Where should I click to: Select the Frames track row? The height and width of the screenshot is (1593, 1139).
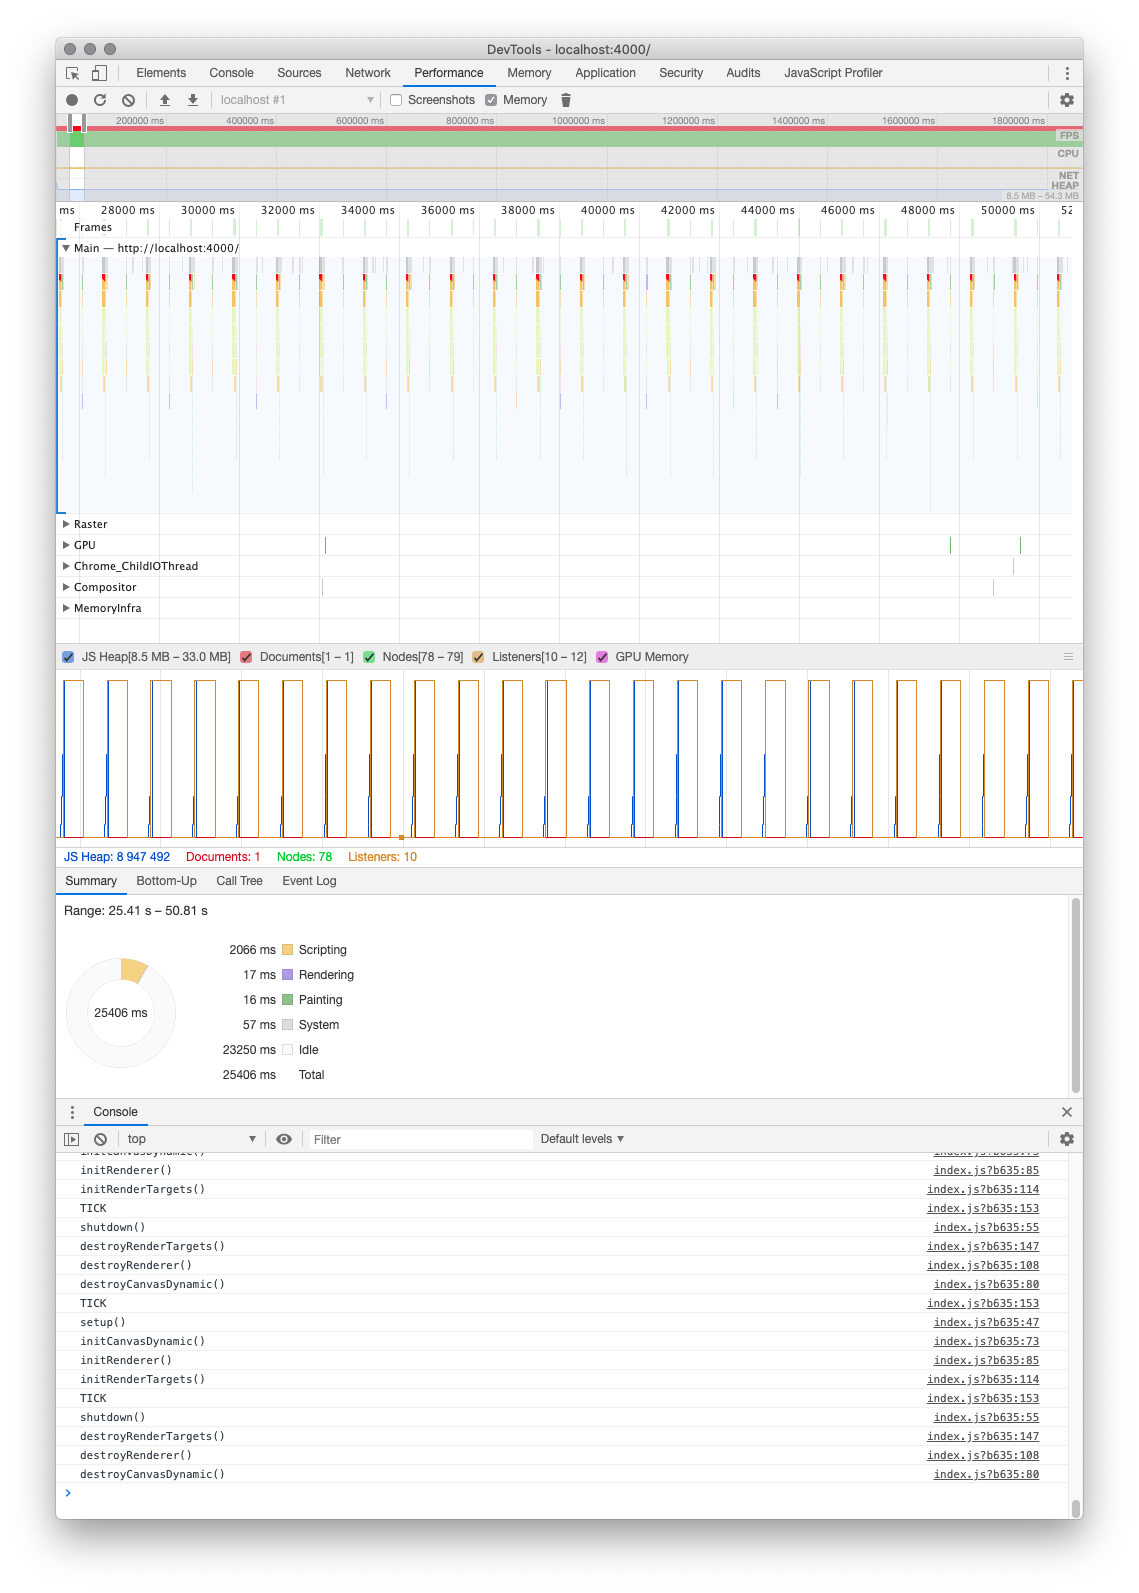click(565, 227)
